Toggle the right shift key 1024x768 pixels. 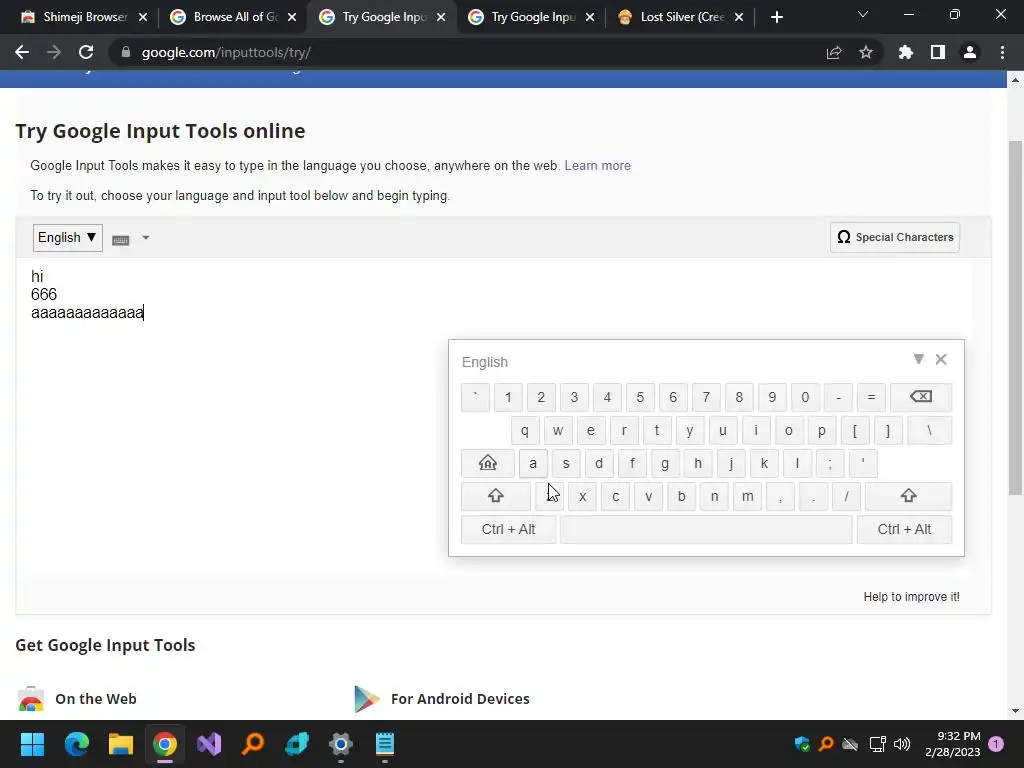908,496
